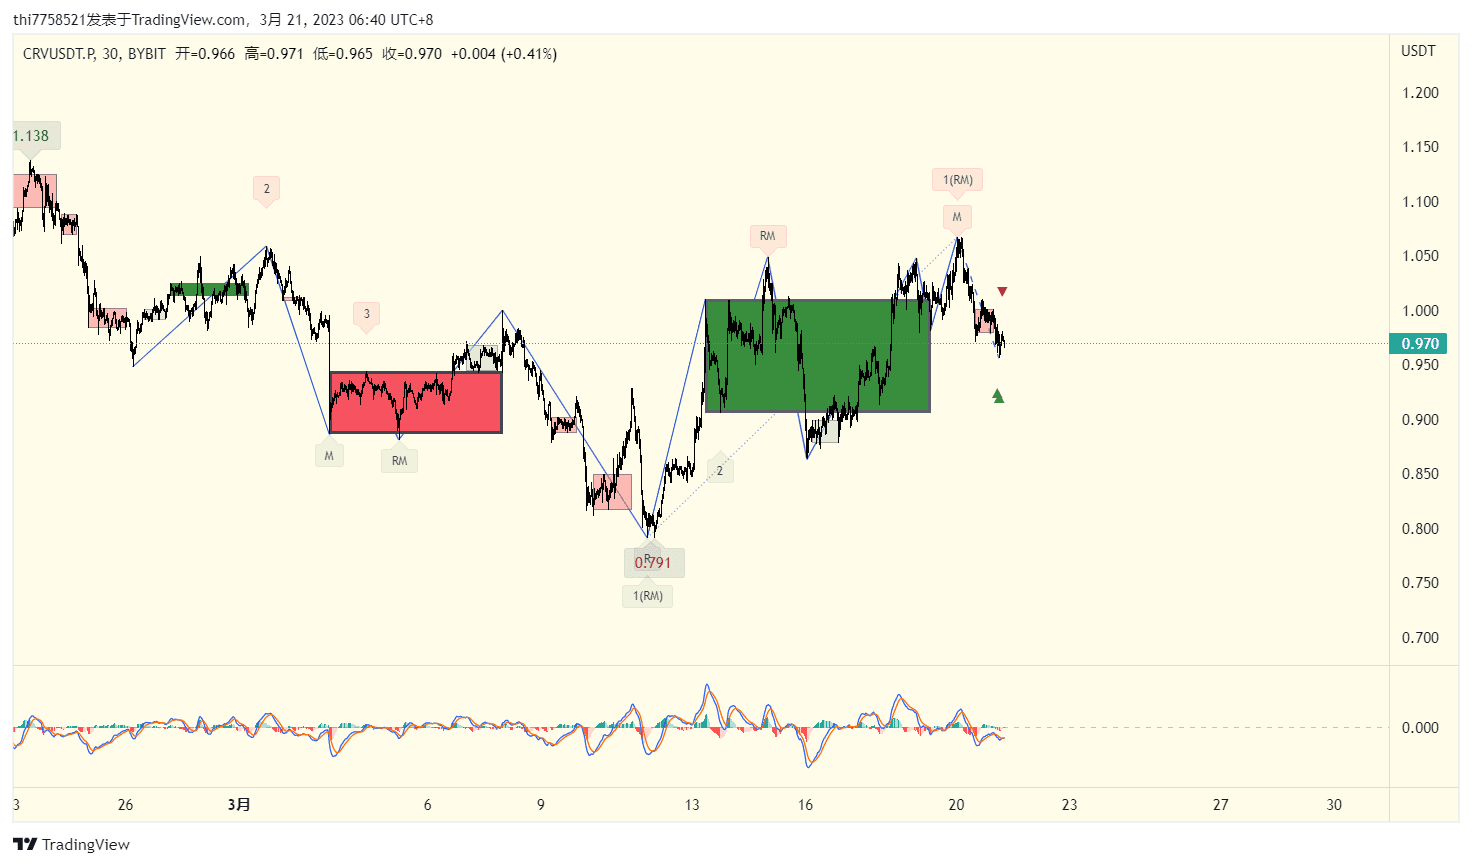Click the green up-arrow marker
Screen dimensions: 1472x866
pyautogui.click(x=998, y=396)
